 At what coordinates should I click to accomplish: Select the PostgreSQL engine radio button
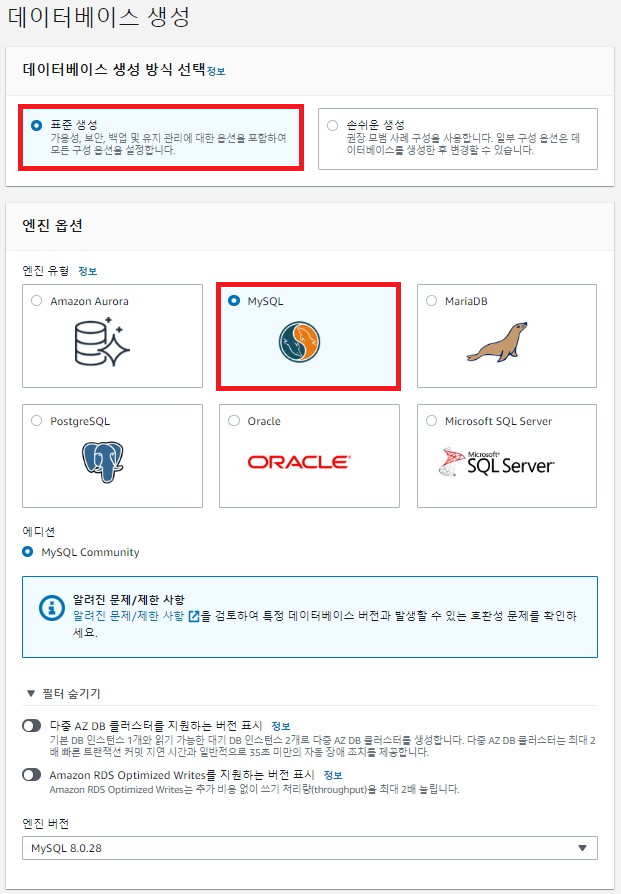(36, 421)
